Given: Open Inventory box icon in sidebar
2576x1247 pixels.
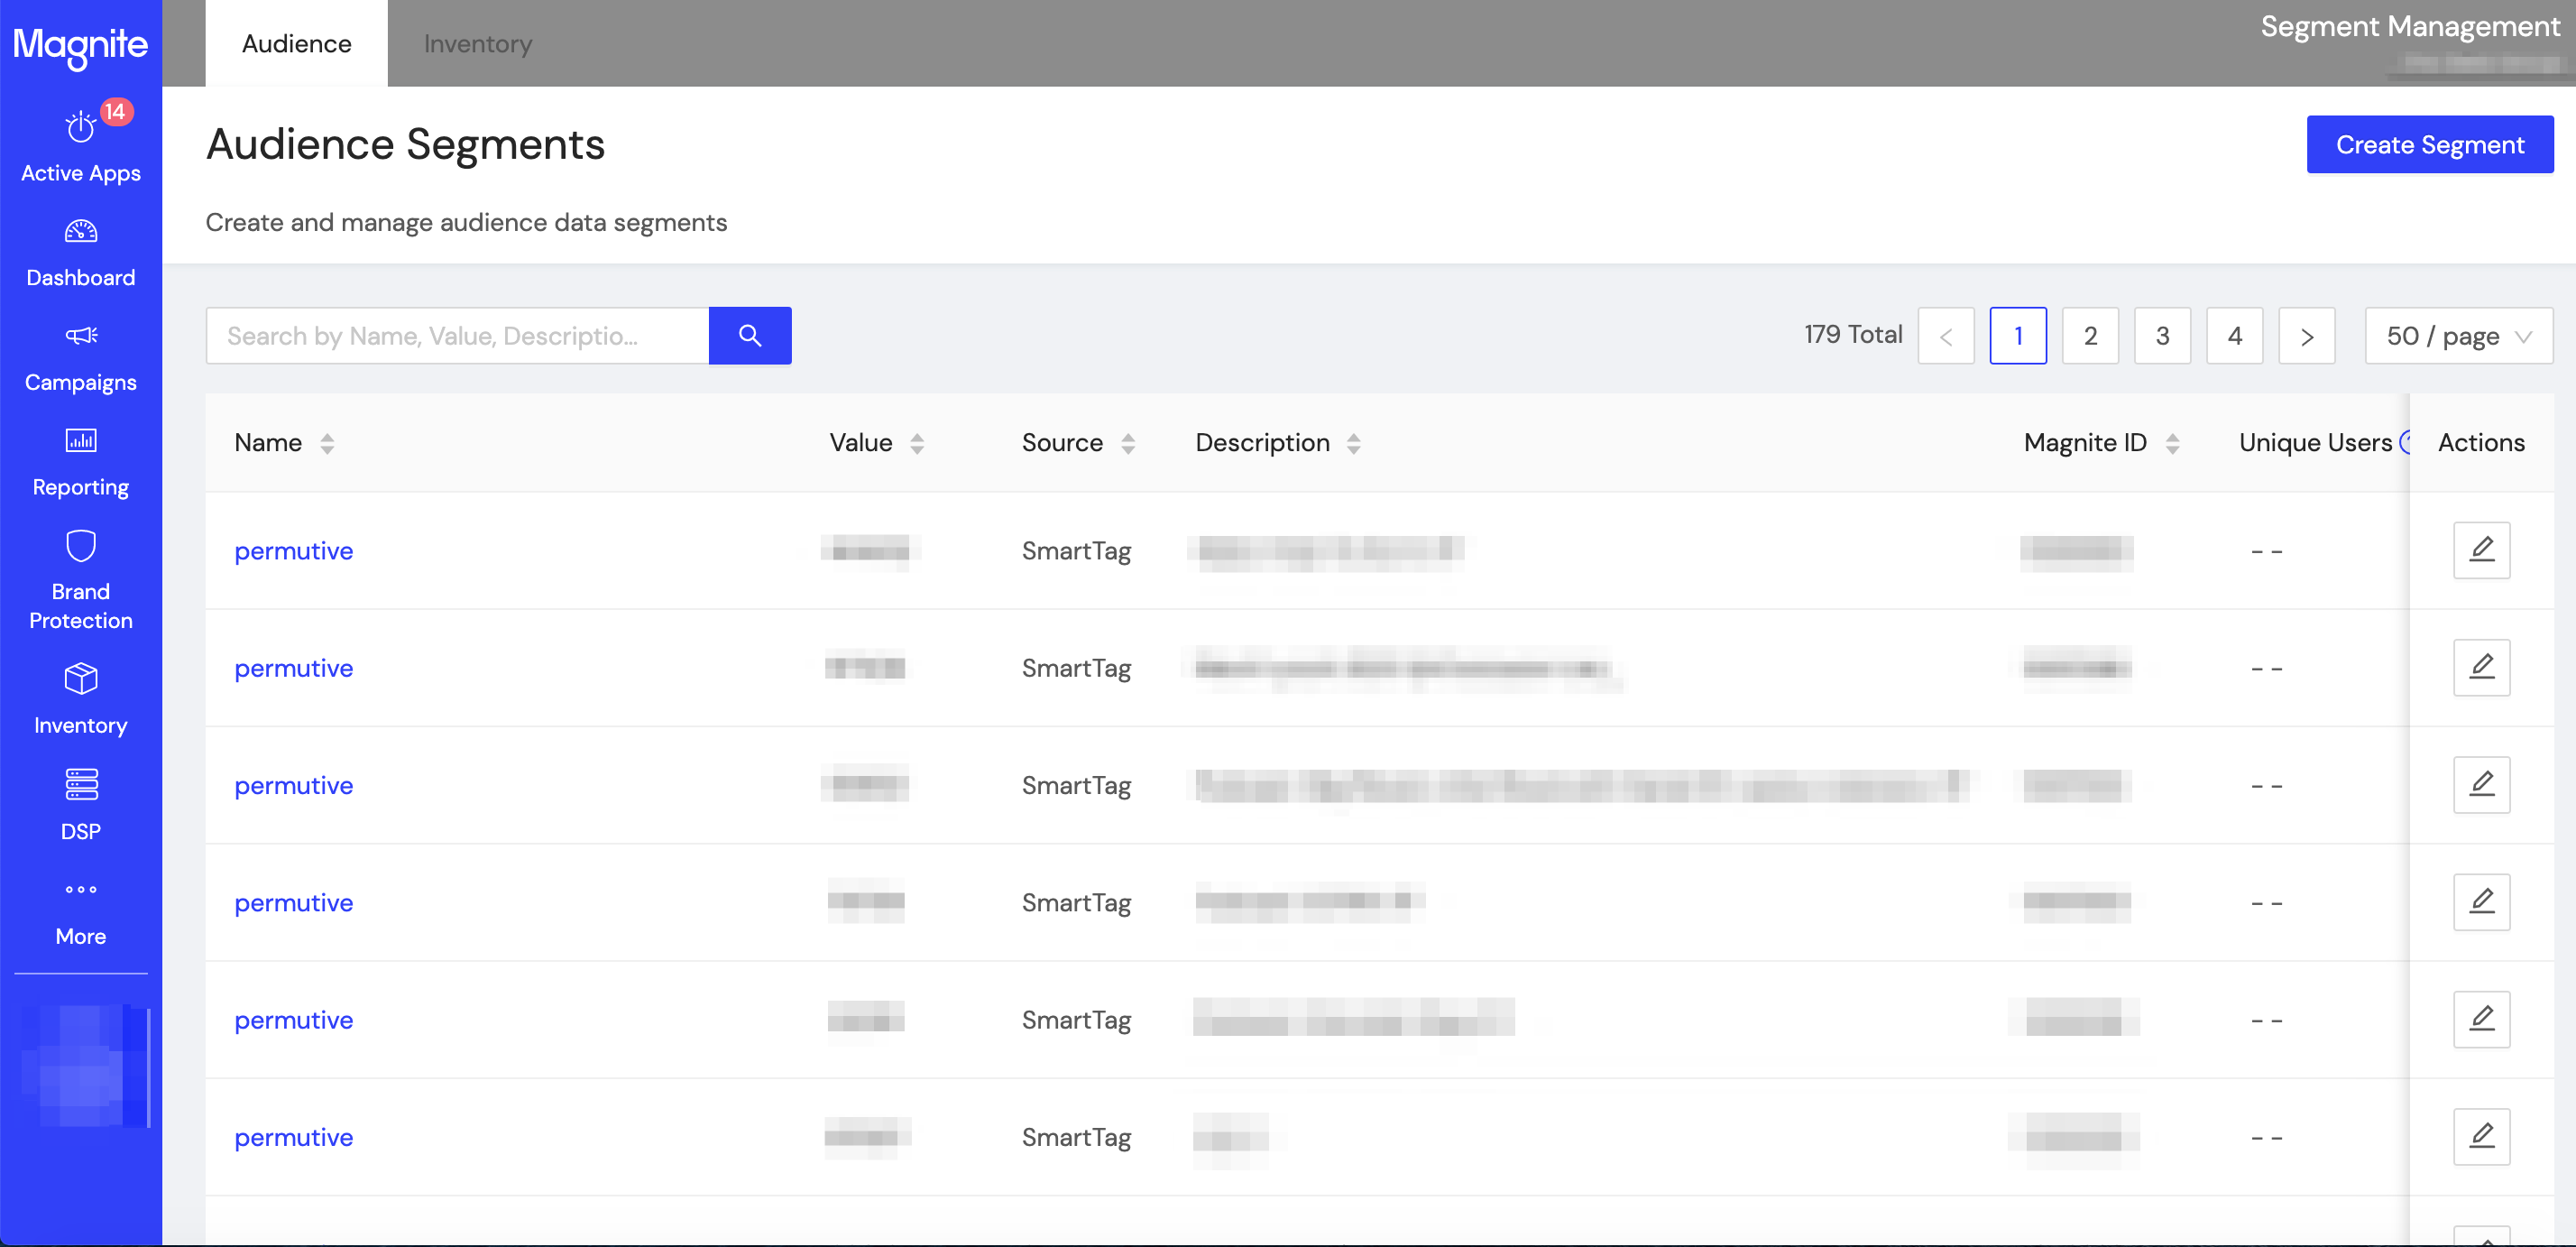Looking at the screenshot, I should [80, 679].
